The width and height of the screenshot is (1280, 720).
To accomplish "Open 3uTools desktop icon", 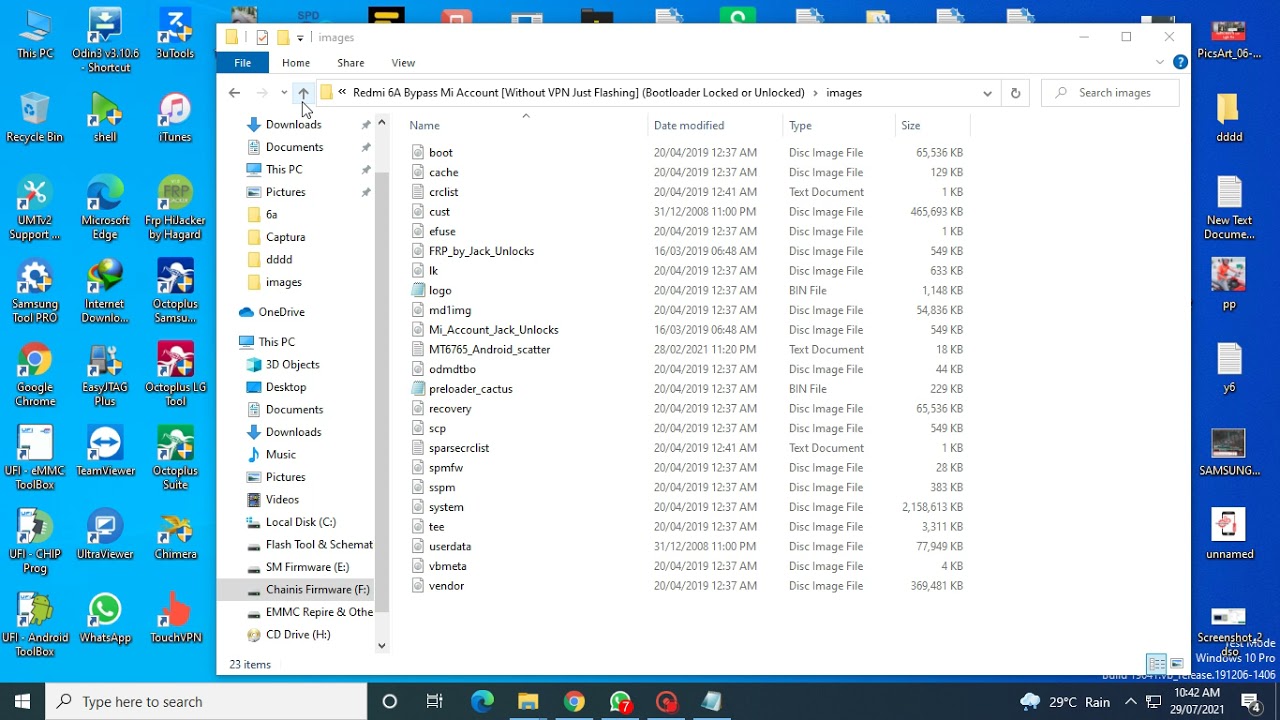I will coord(175,35).
